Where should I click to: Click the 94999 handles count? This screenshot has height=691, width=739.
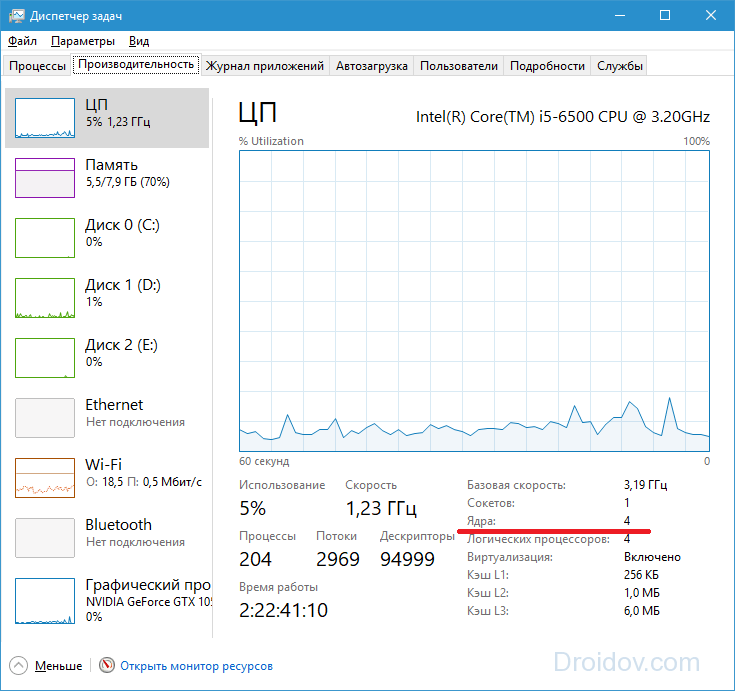[407, 559]
